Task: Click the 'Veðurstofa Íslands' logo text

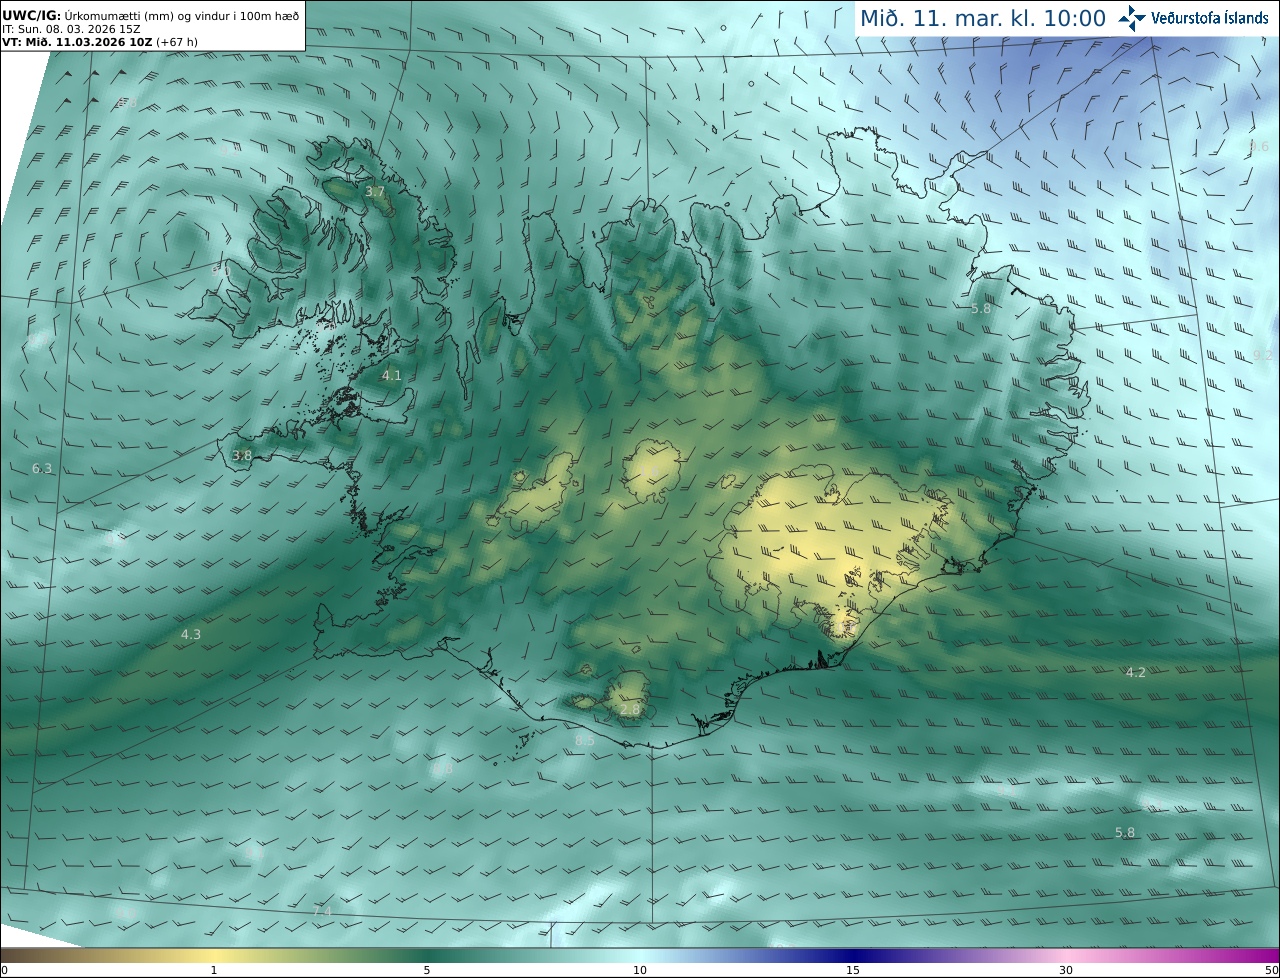Action: point(1210,18)
